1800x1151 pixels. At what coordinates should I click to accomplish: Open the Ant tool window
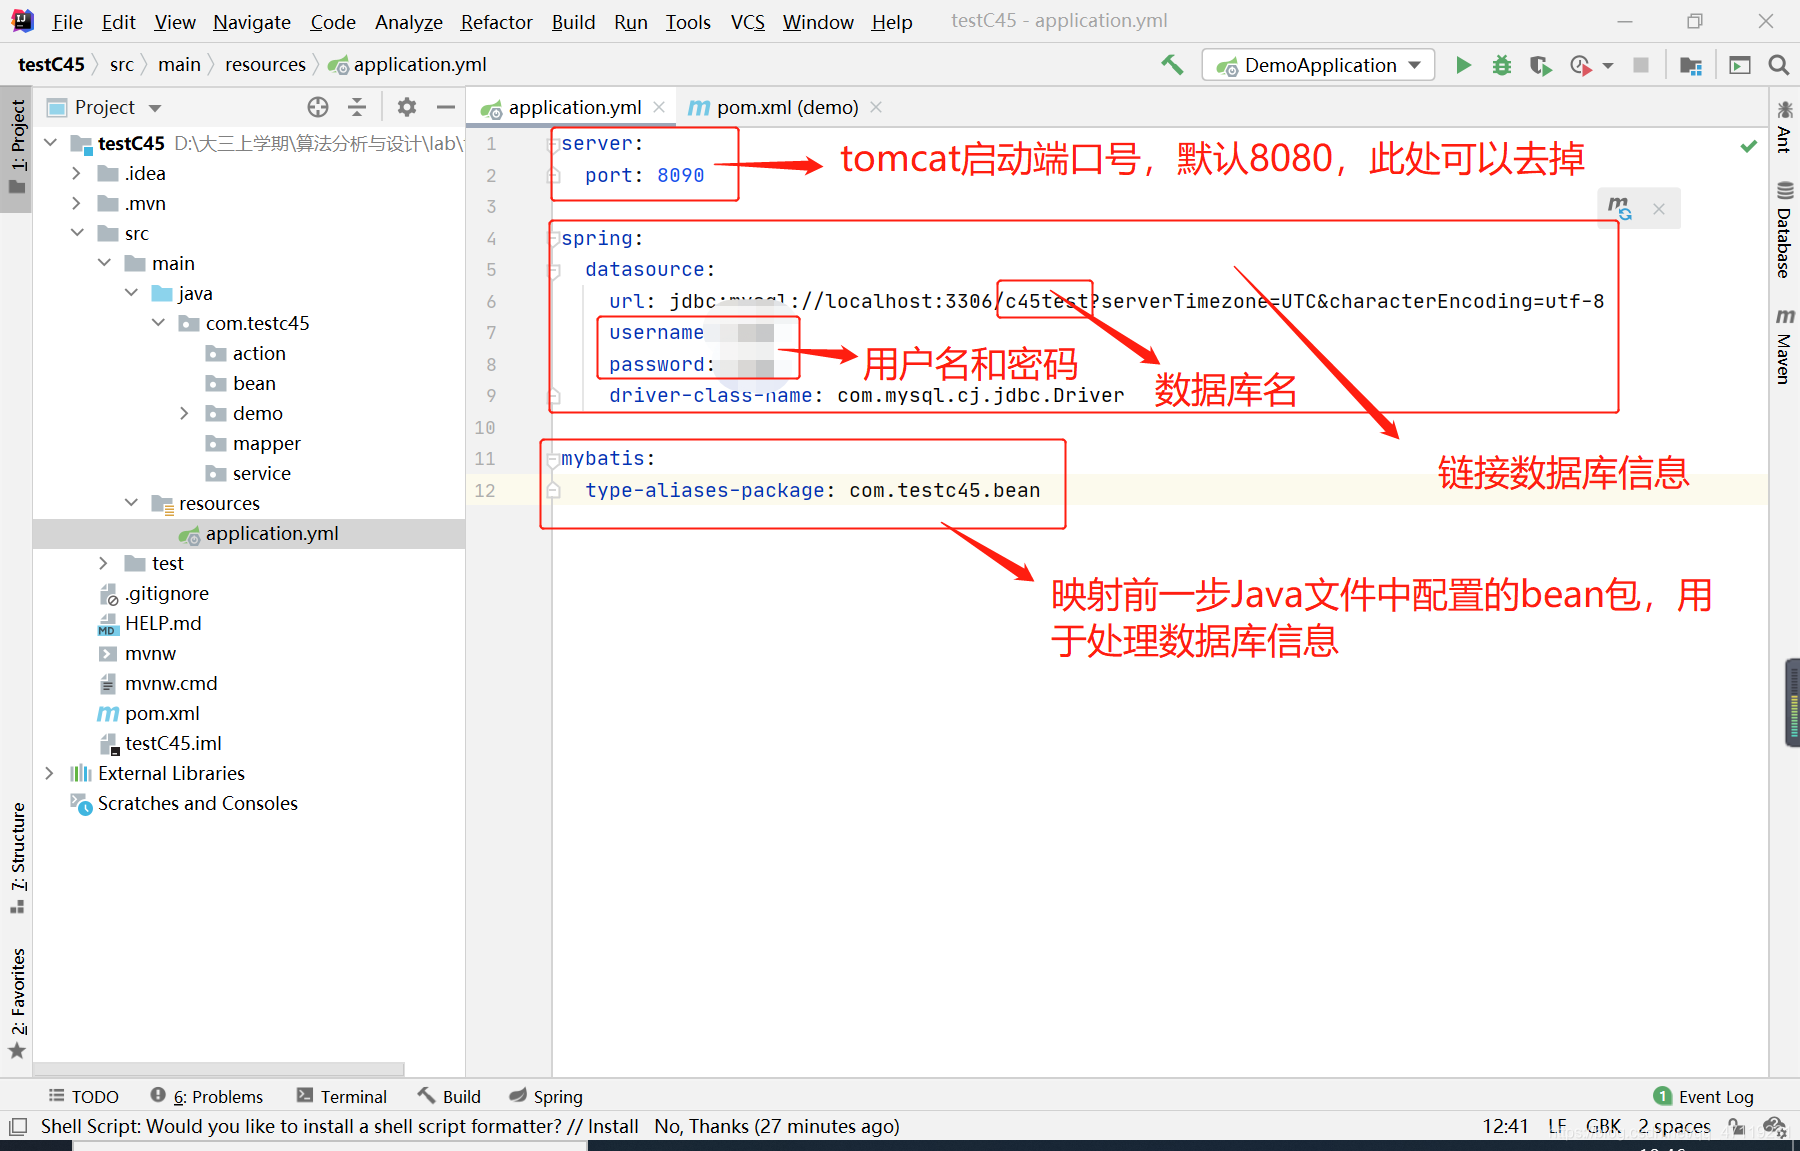pos(1784,127)
